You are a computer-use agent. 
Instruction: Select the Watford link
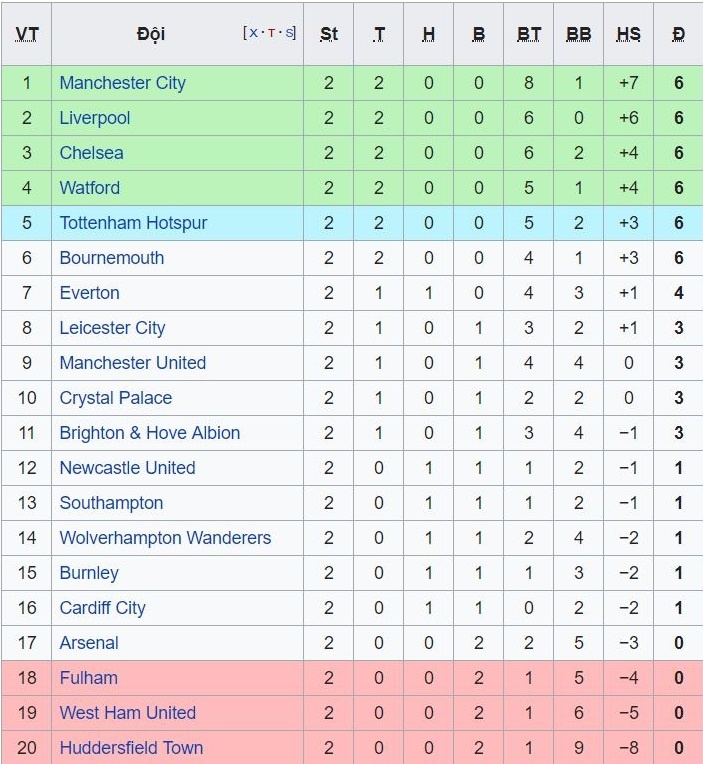pyautogui.click(x=89, y=188)
